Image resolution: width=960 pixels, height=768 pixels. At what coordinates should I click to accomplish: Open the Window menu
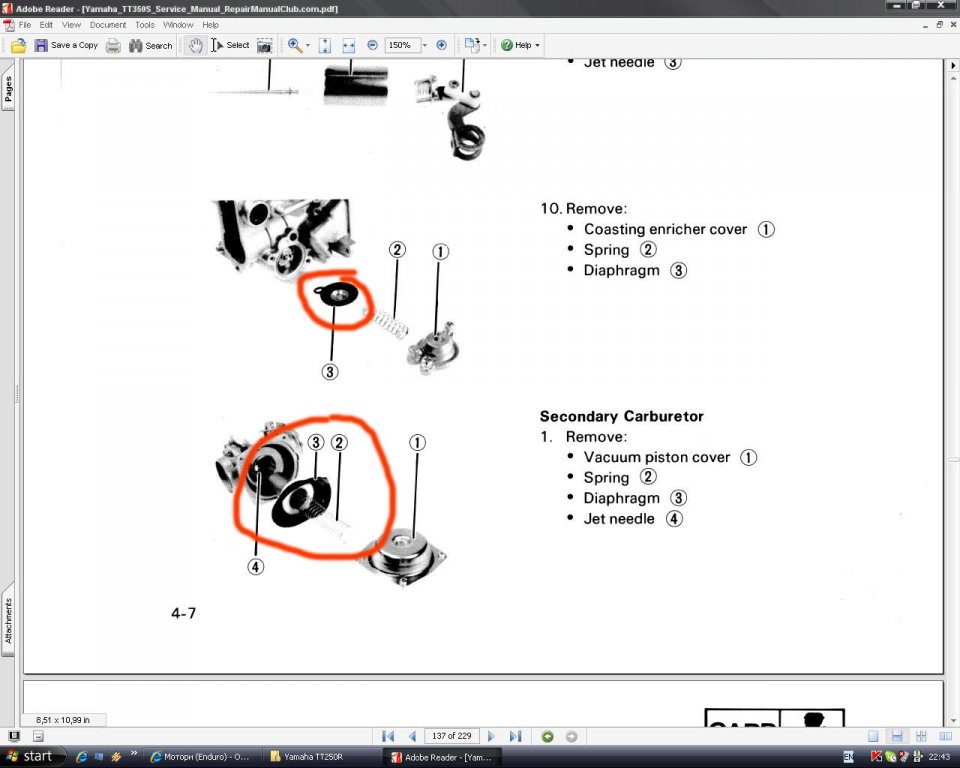(178, 25)
